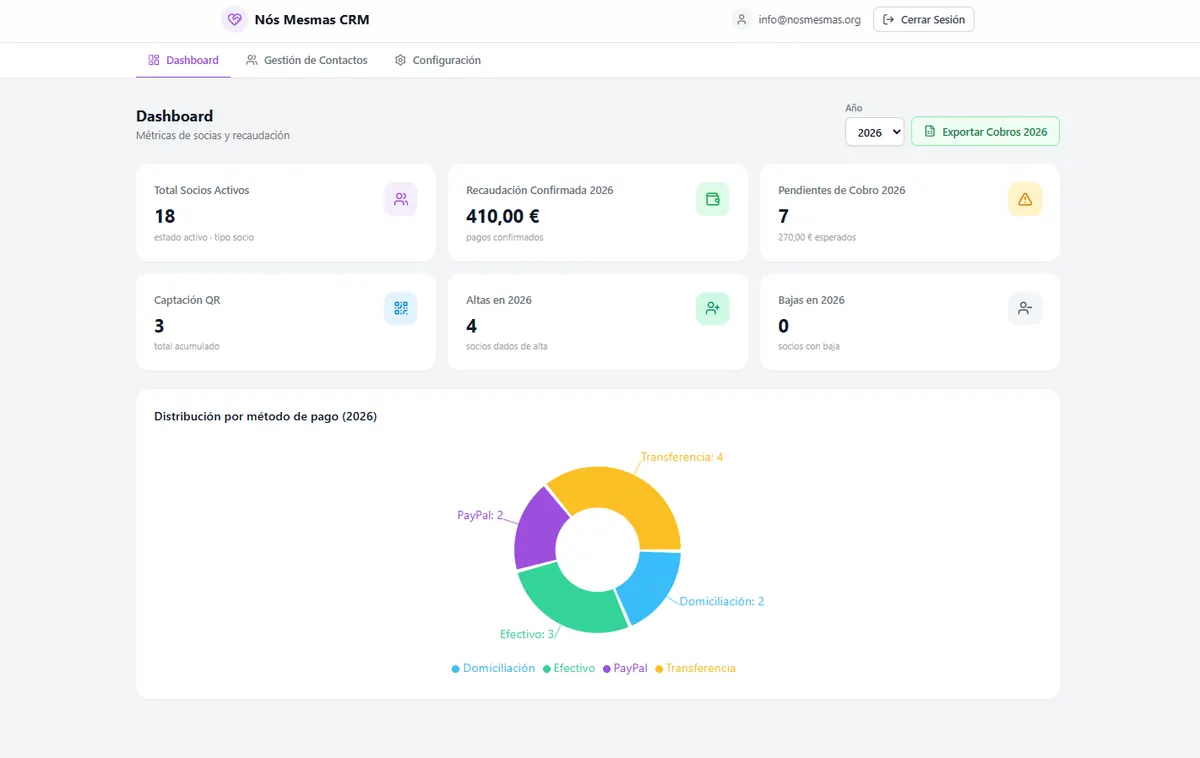Click the Cerrar Sesión button
Viewport: 1200px width, 758px height.
(x=923, y=19)
